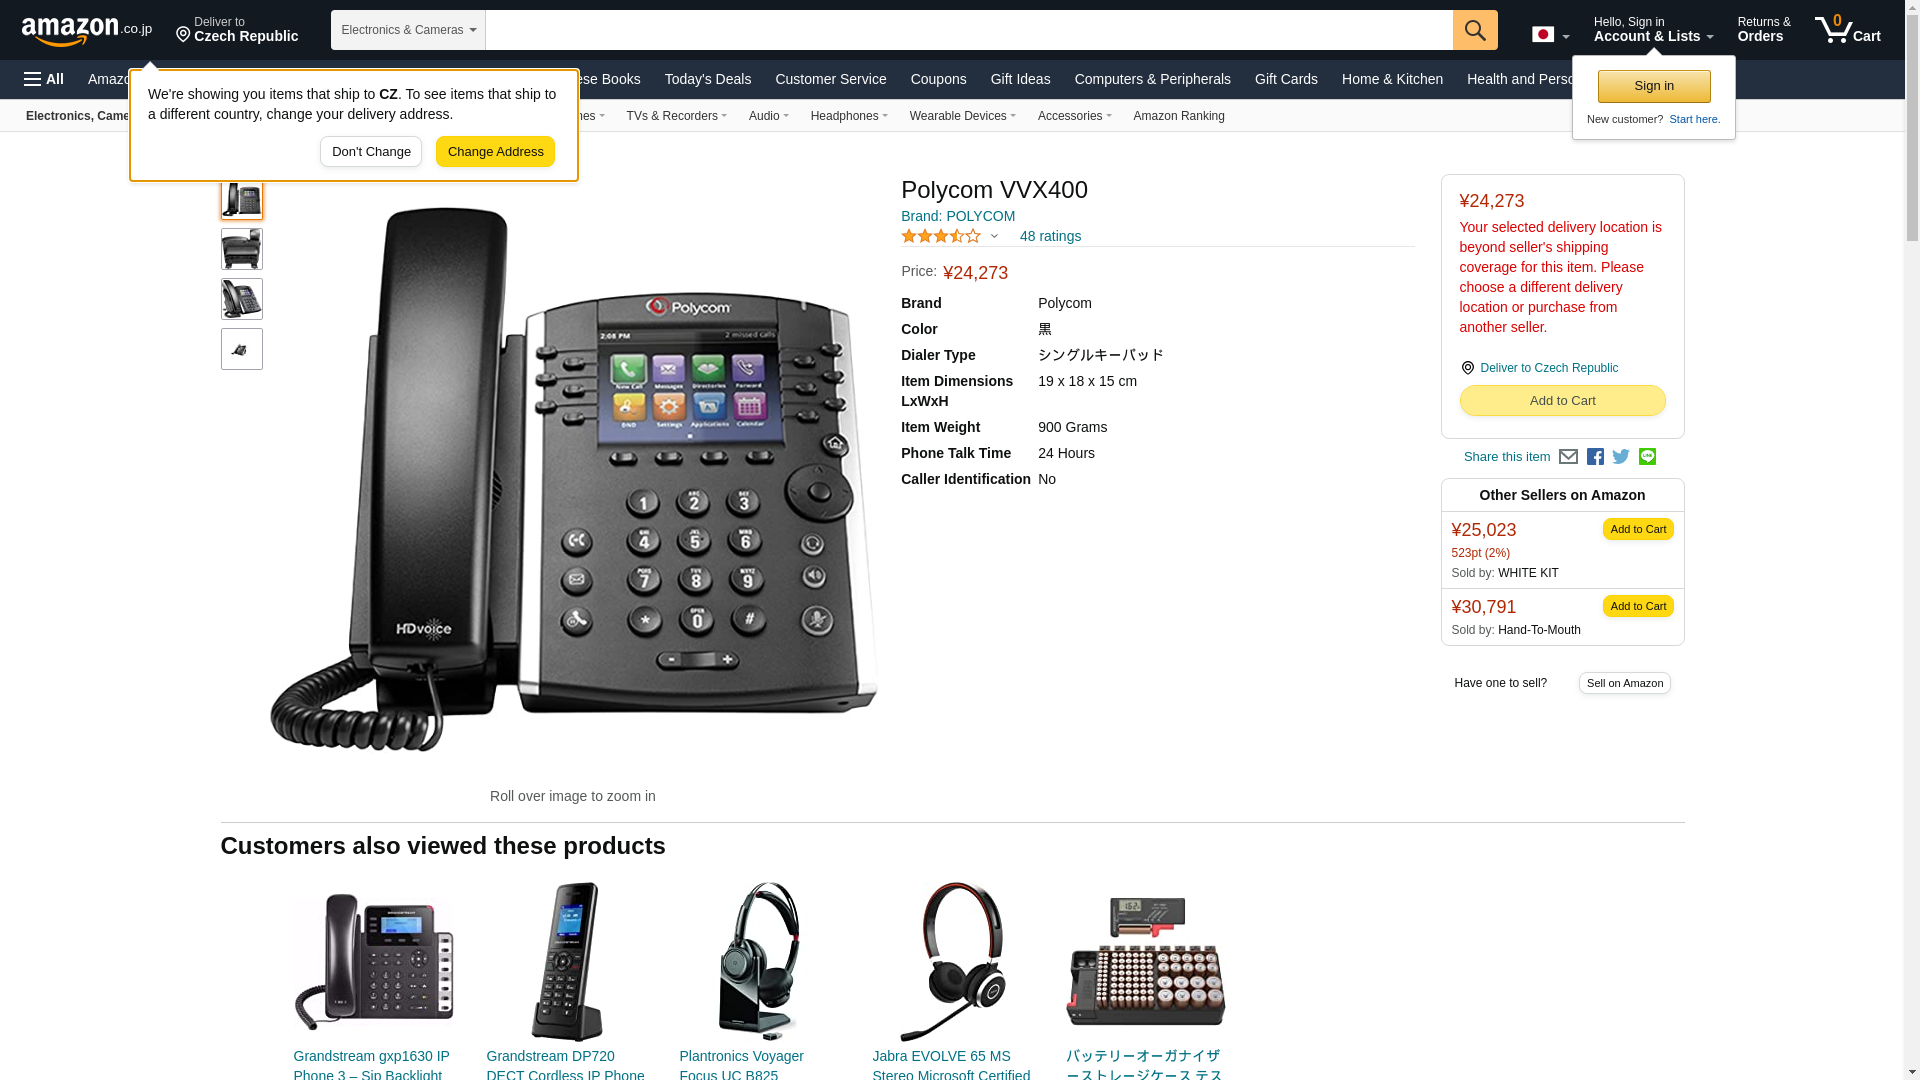Screen dimensions: 1920x1080
Task: Share this item on Twitter
Action: pyautogui.click(x=1621, y=457)
